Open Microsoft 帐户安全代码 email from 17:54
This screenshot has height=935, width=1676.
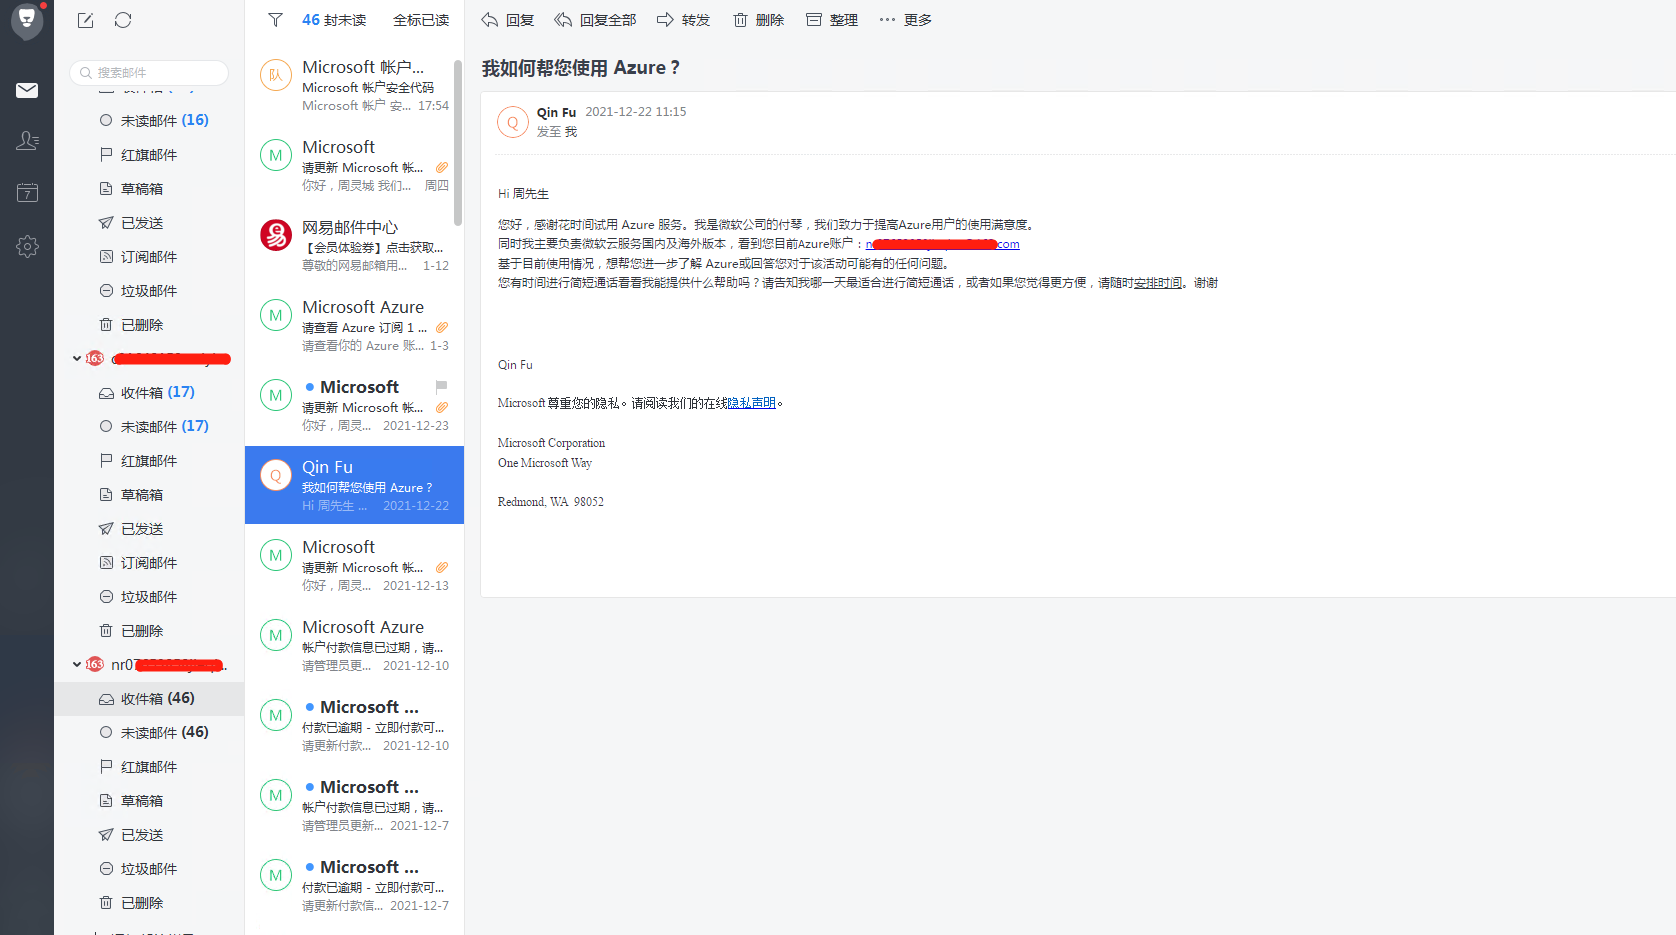pos(354,85)
